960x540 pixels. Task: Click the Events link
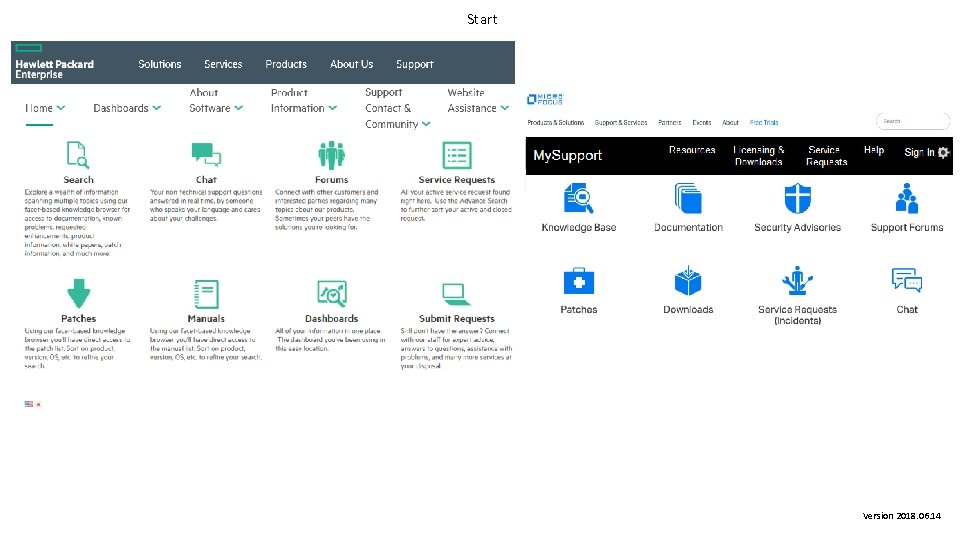(x=702, y=122)
